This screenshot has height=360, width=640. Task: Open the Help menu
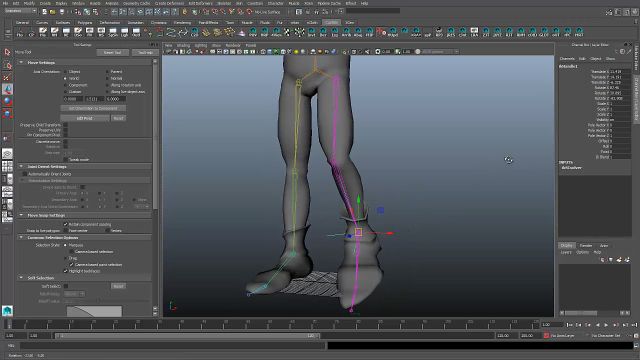(x=364, y=3)
